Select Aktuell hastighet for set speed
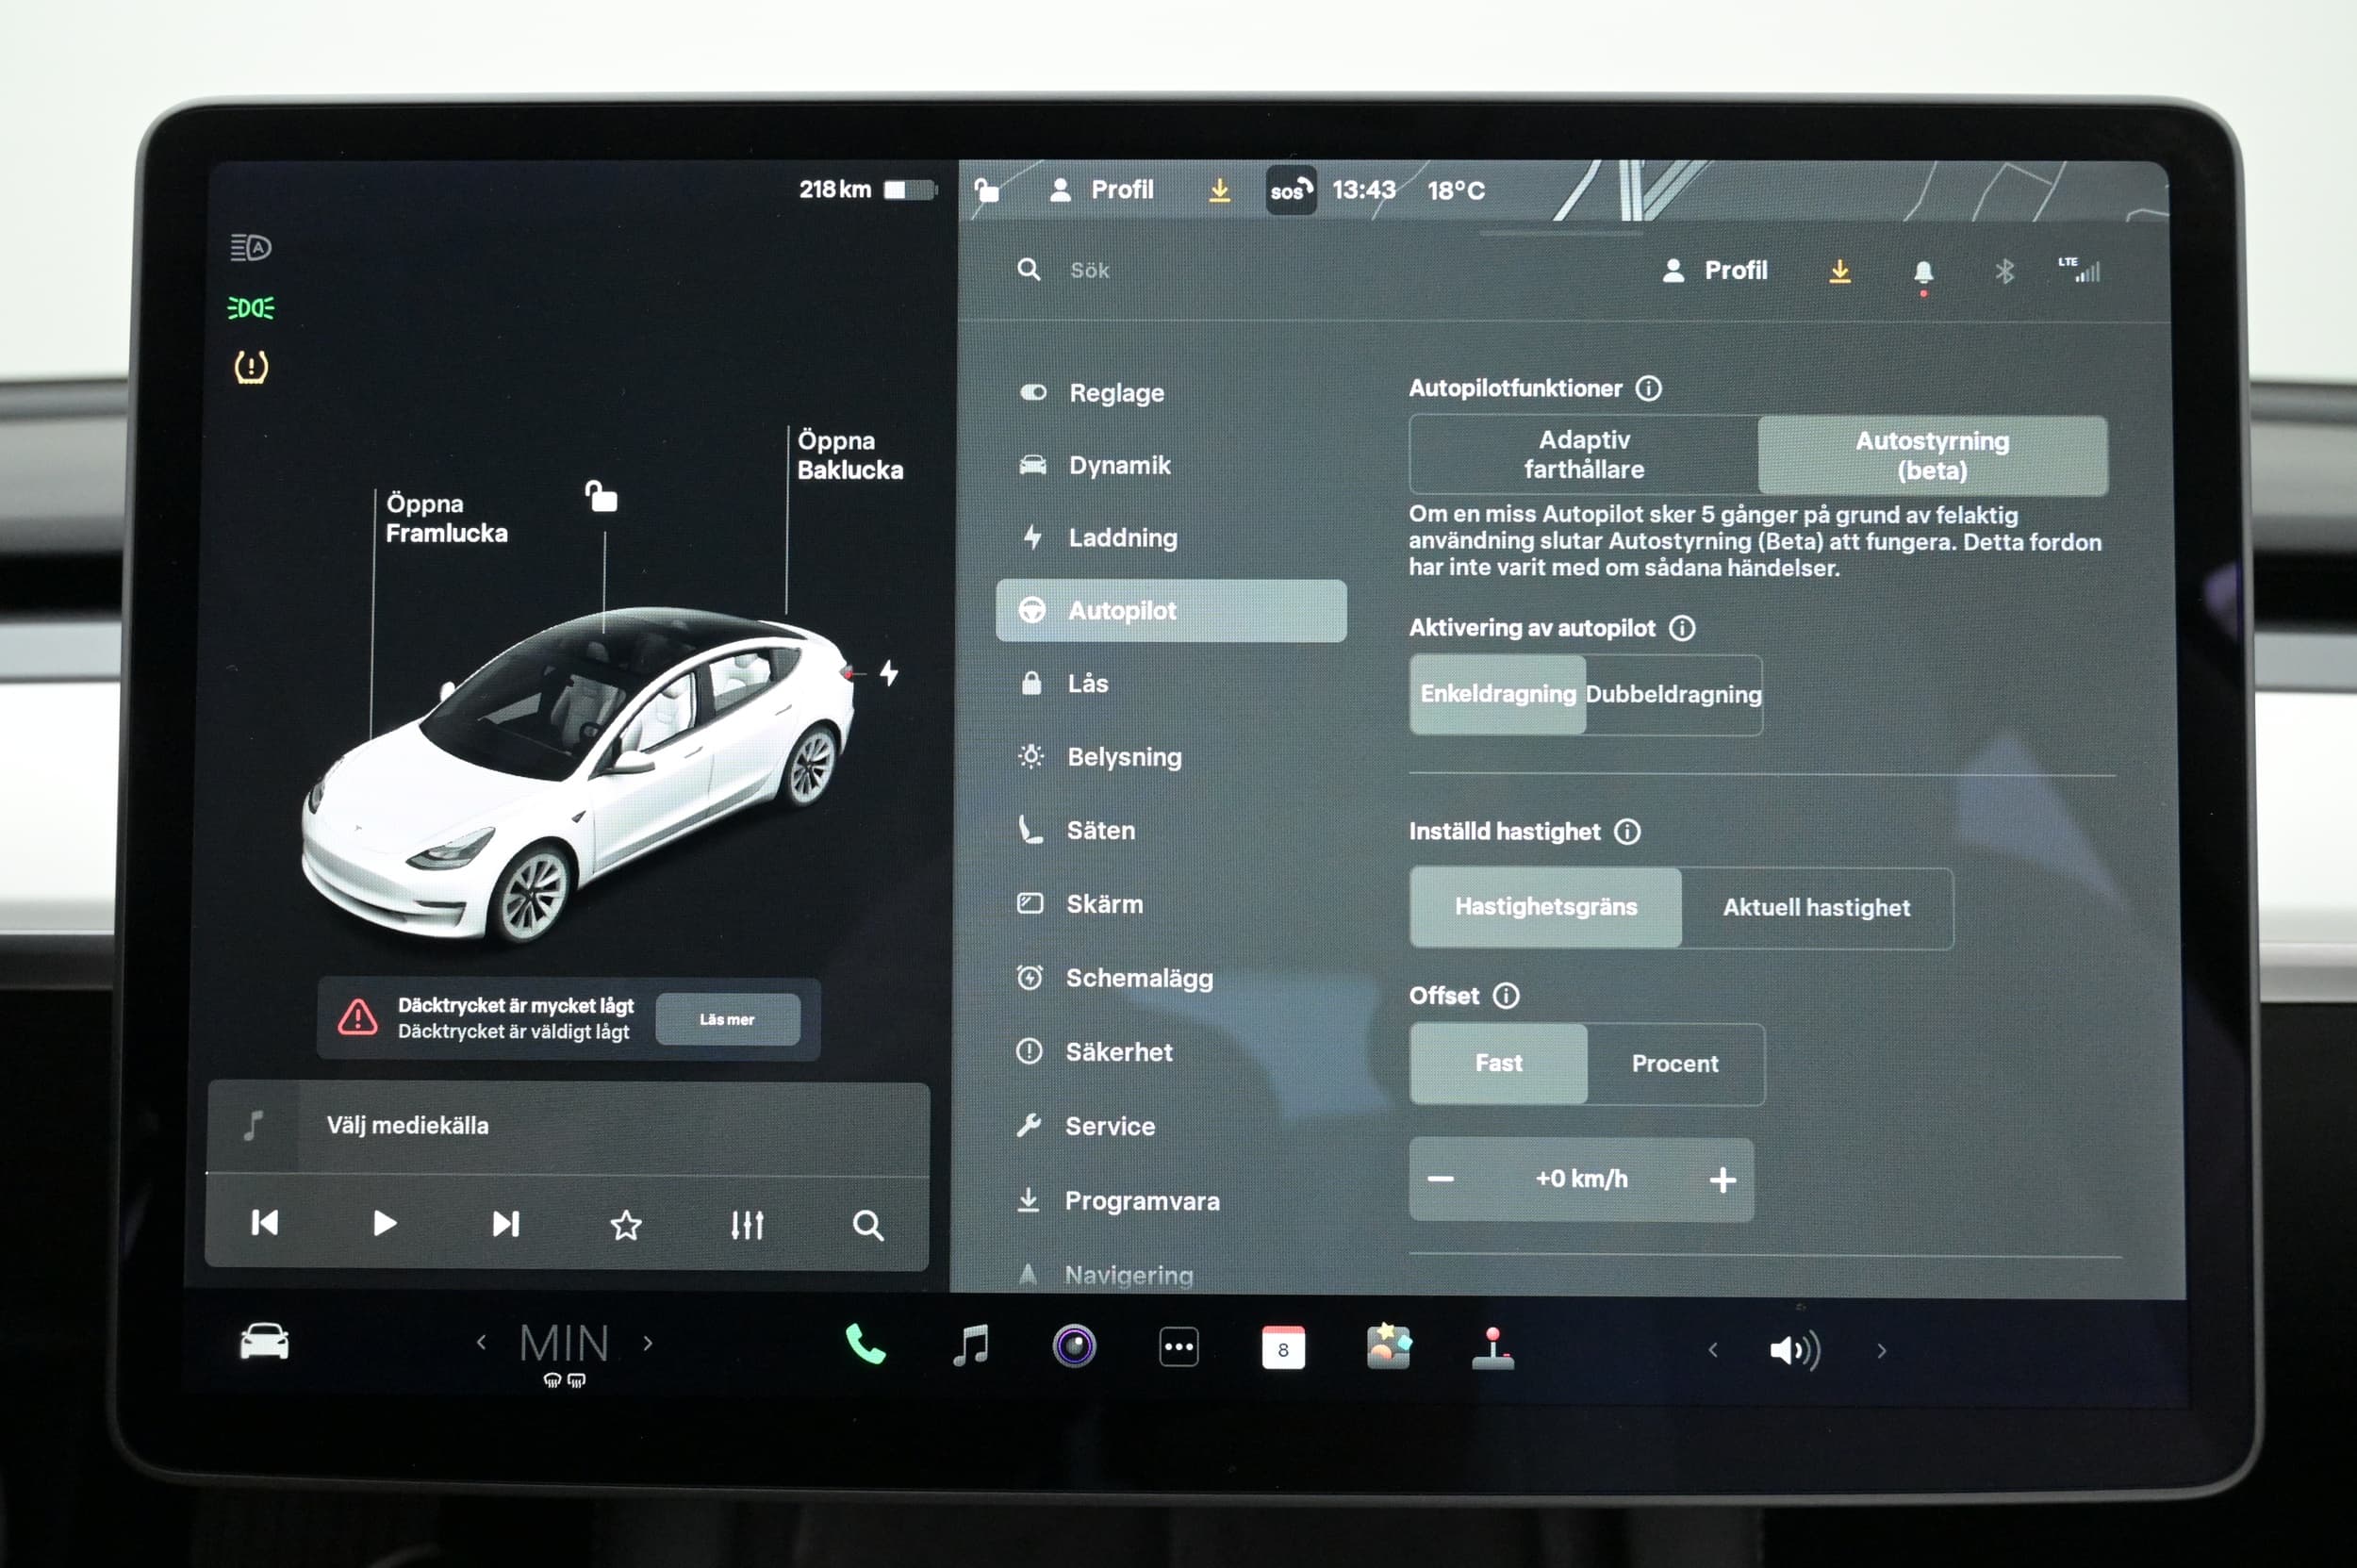Screen dimensions: 2357x1568 (x=1817, y=908)
